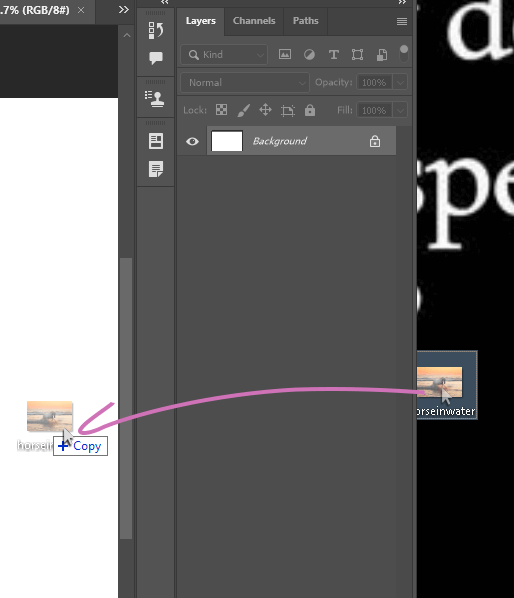Switch to the Paths tab
514x598 pixels.
point(305,21)
